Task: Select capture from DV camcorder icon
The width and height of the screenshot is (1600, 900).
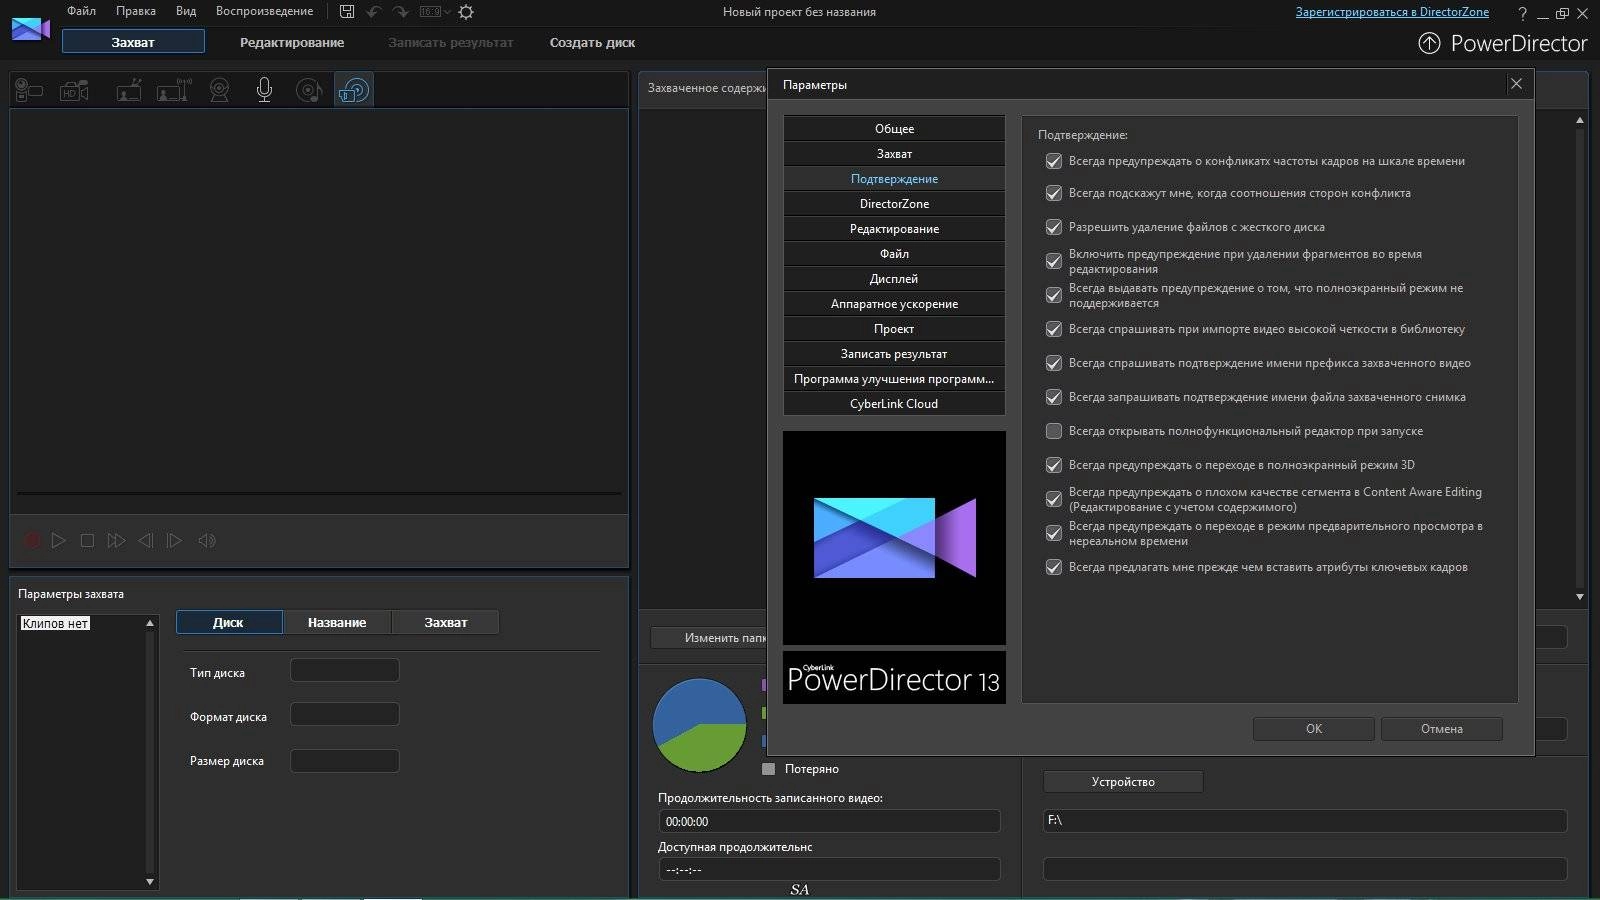Action: tap(29, 91)
